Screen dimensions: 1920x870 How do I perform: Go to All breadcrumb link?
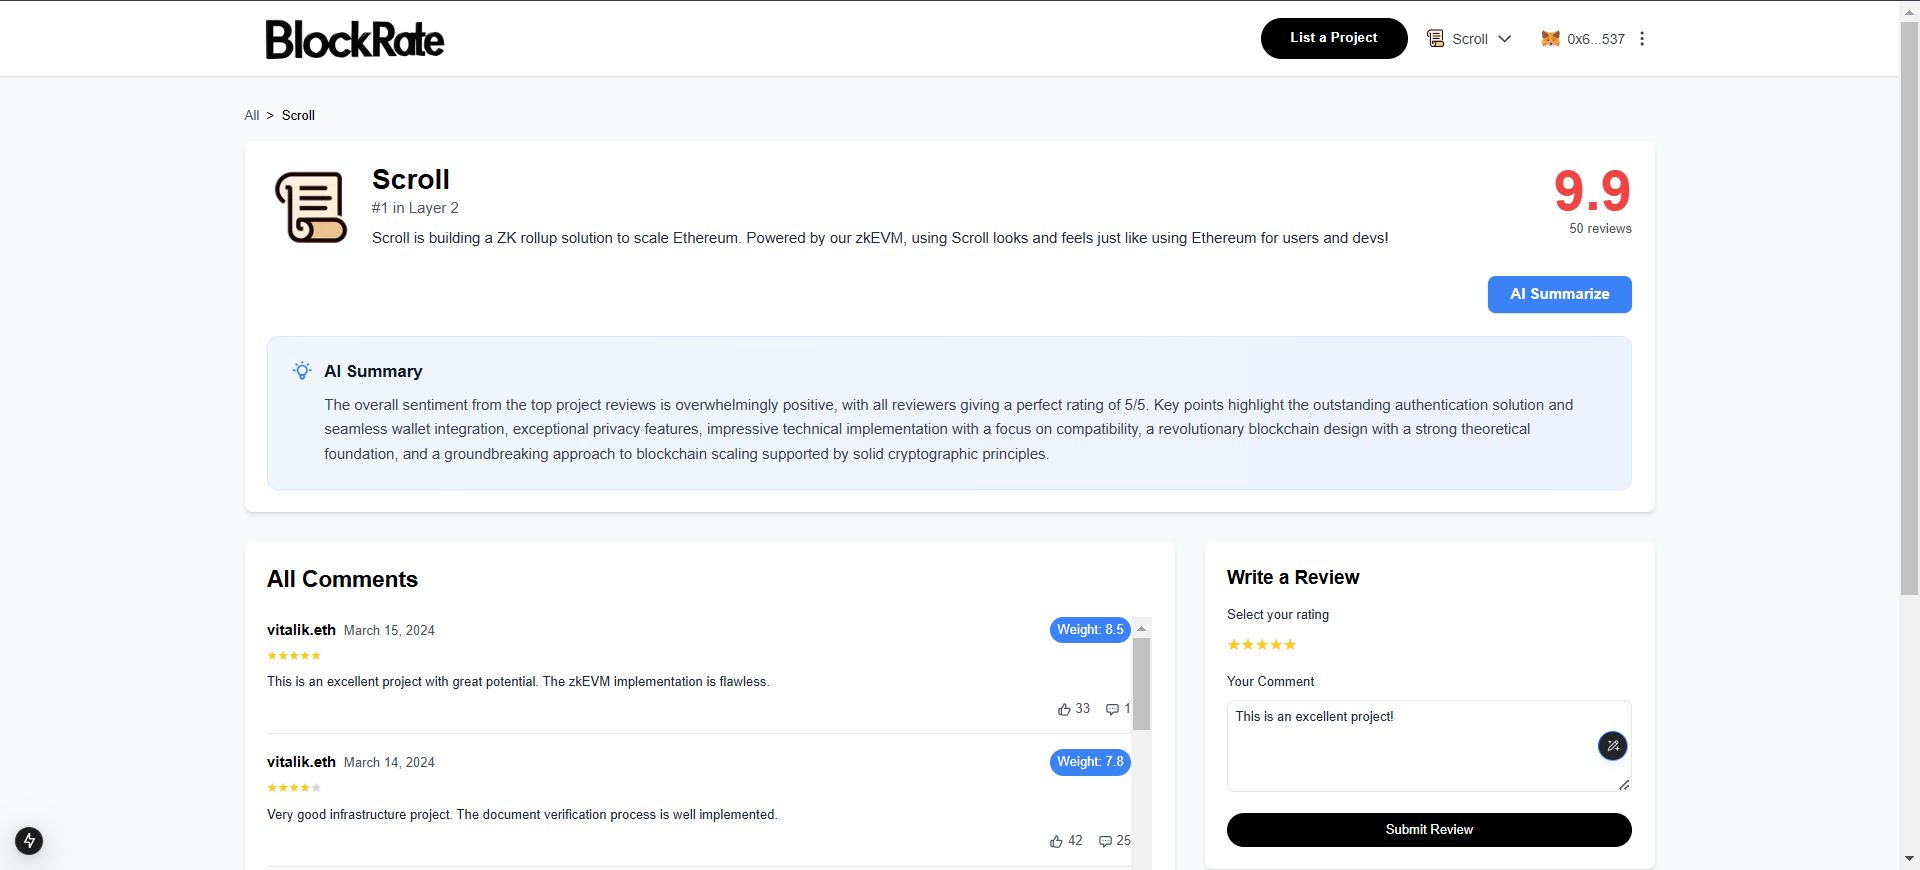coord(252,115)
